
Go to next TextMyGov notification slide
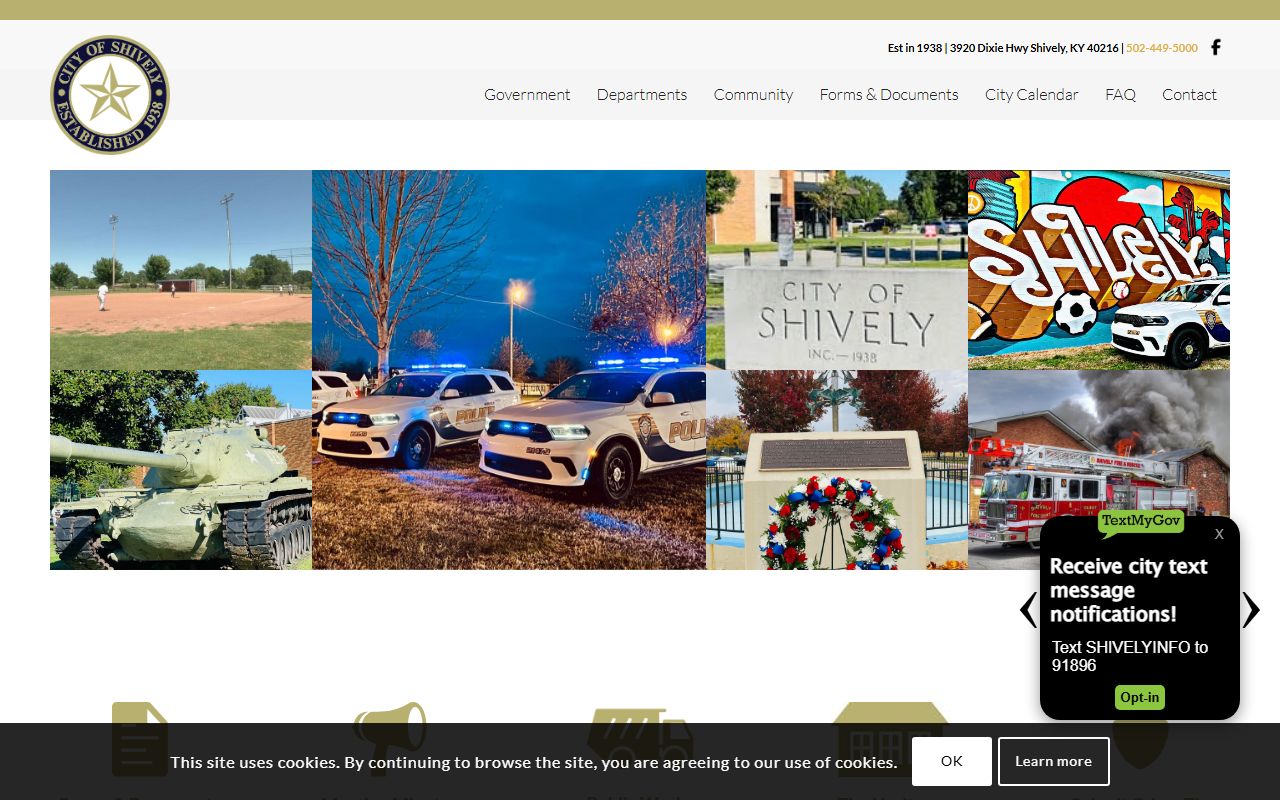(1251, 610)
